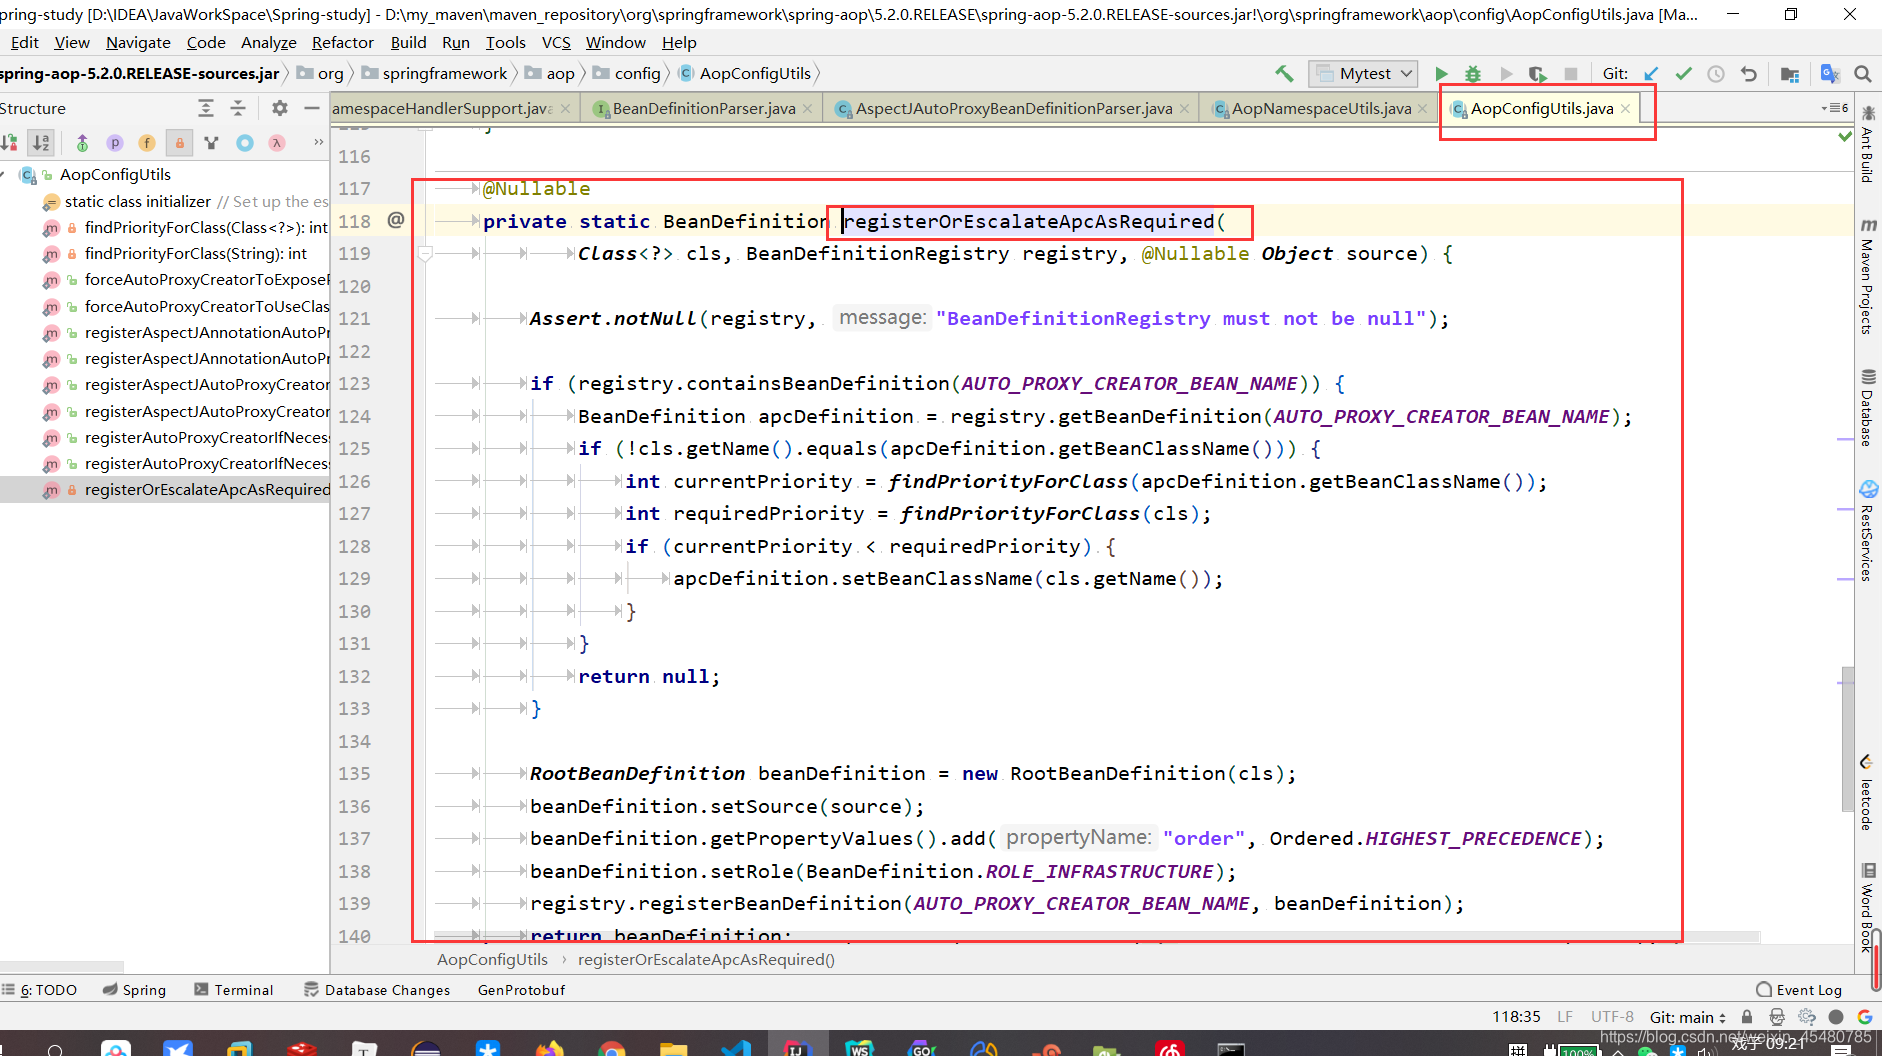Screen dimensions: 1882x1056
Task: Start debugging with the bug icon
Action: [x=1473, y=73]
